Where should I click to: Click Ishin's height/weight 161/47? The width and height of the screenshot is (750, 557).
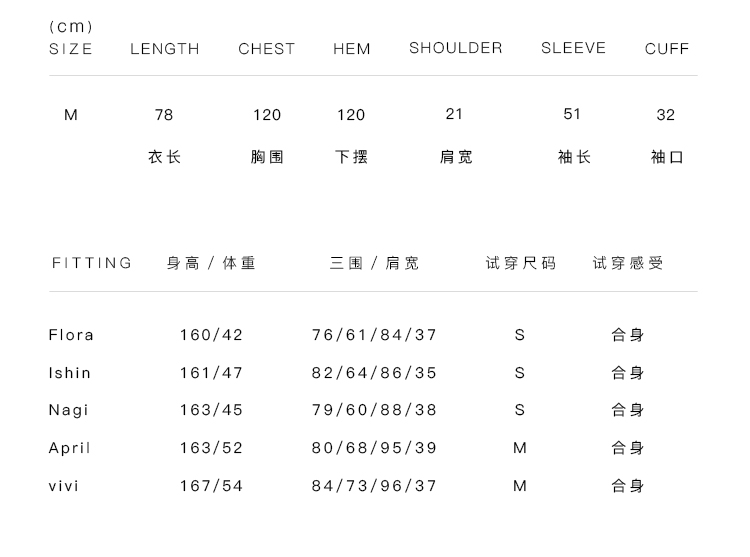(212, 373)
